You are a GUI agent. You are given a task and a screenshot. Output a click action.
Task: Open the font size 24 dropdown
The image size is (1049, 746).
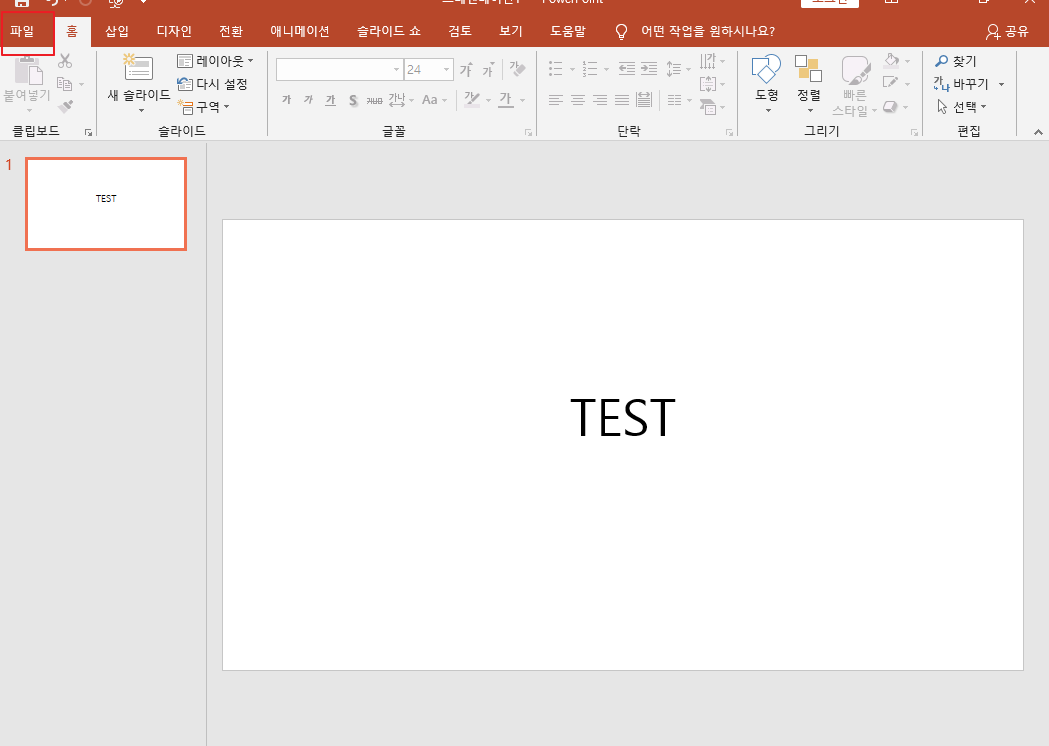point(446,70)
